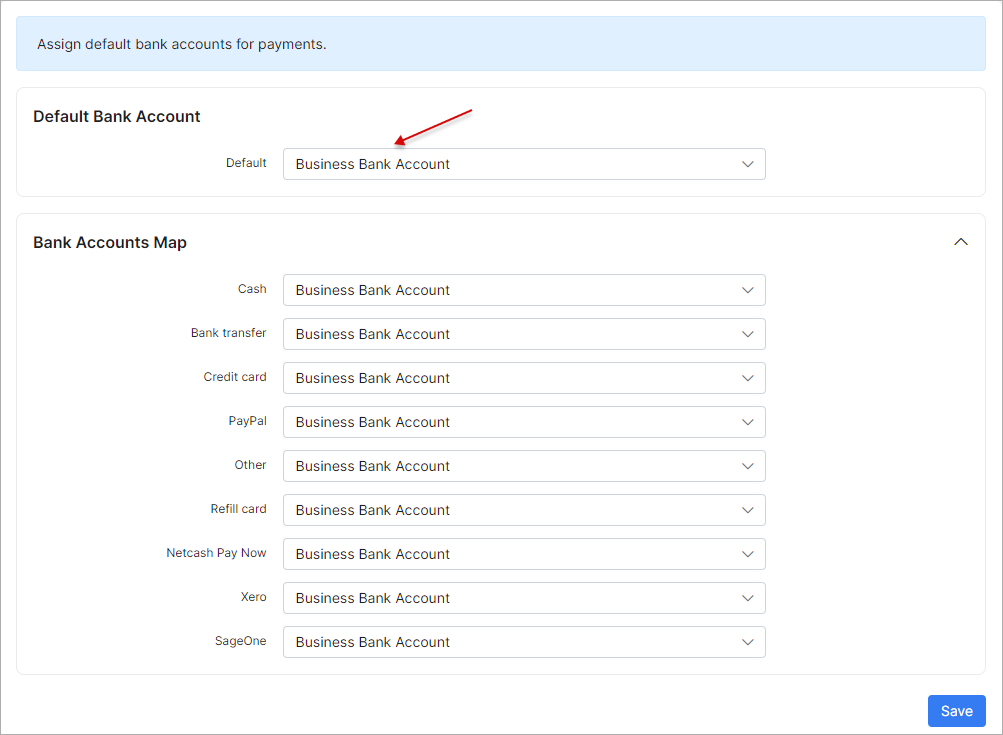Click the chevron icon beside Xero selector
1003x735 pixels.
point(748,598)
